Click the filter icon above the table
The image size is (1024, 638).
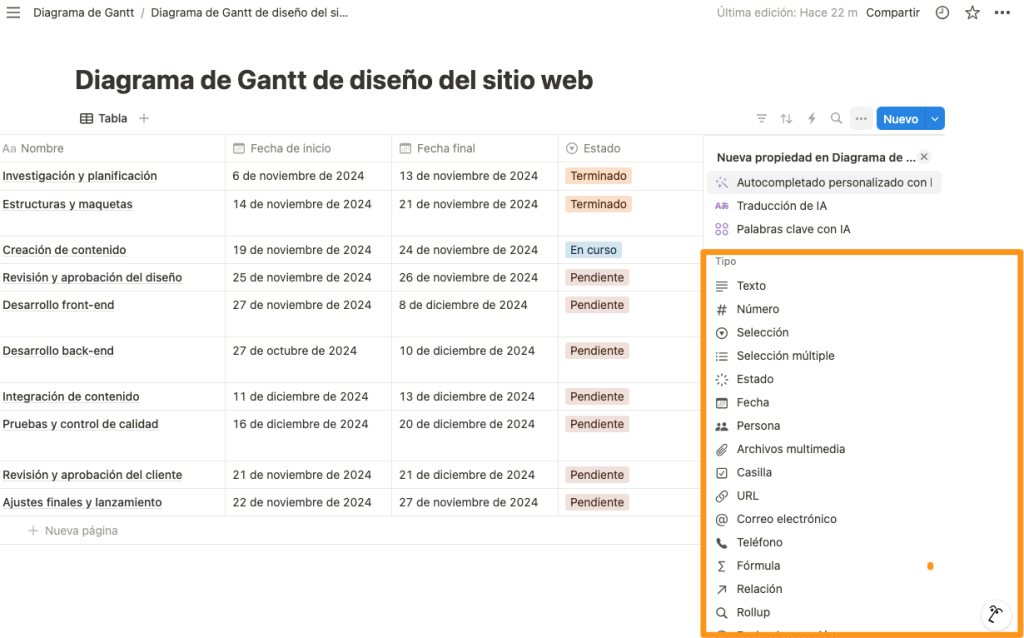click(x=761, y=118)
